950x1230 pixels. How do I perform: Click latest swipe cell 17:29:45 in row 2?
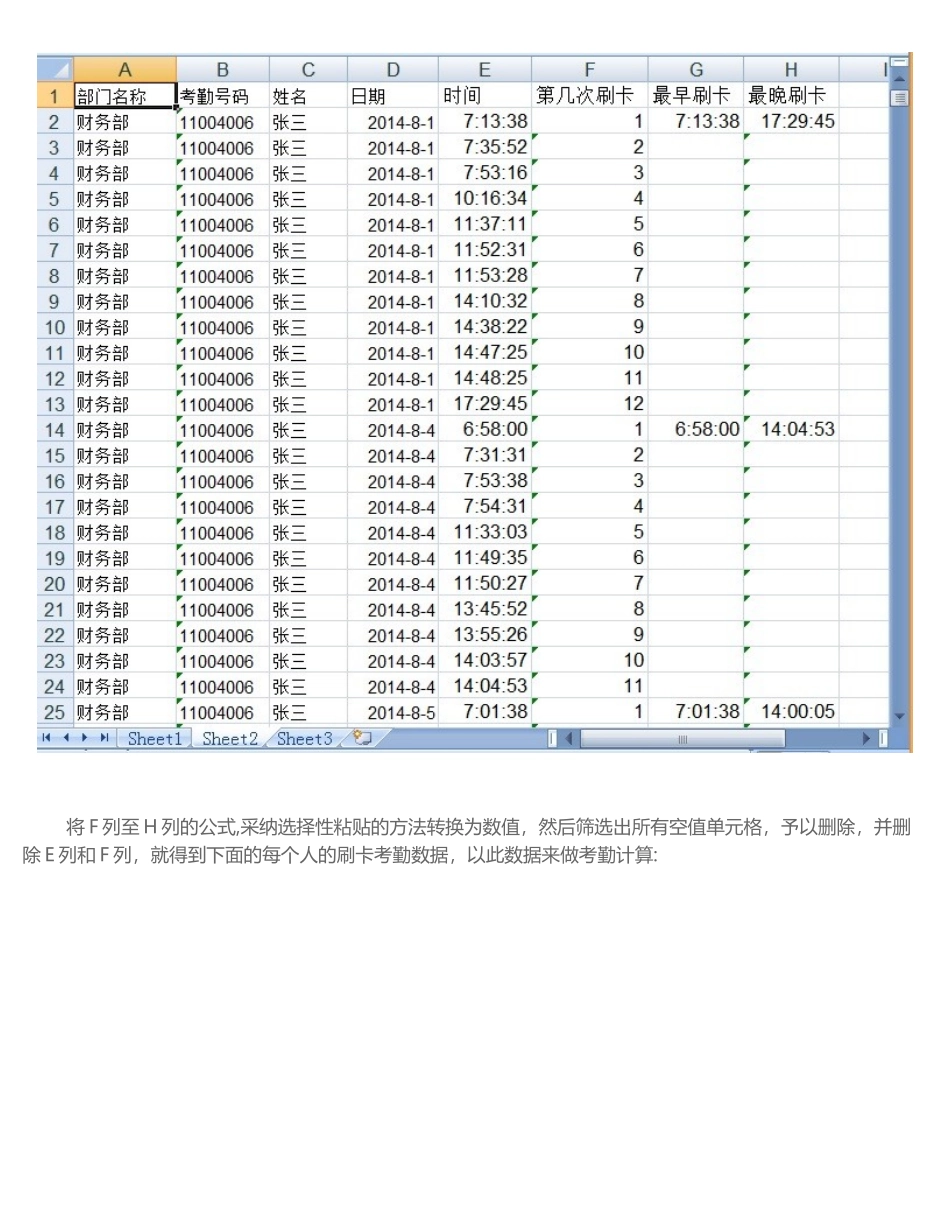791,122
